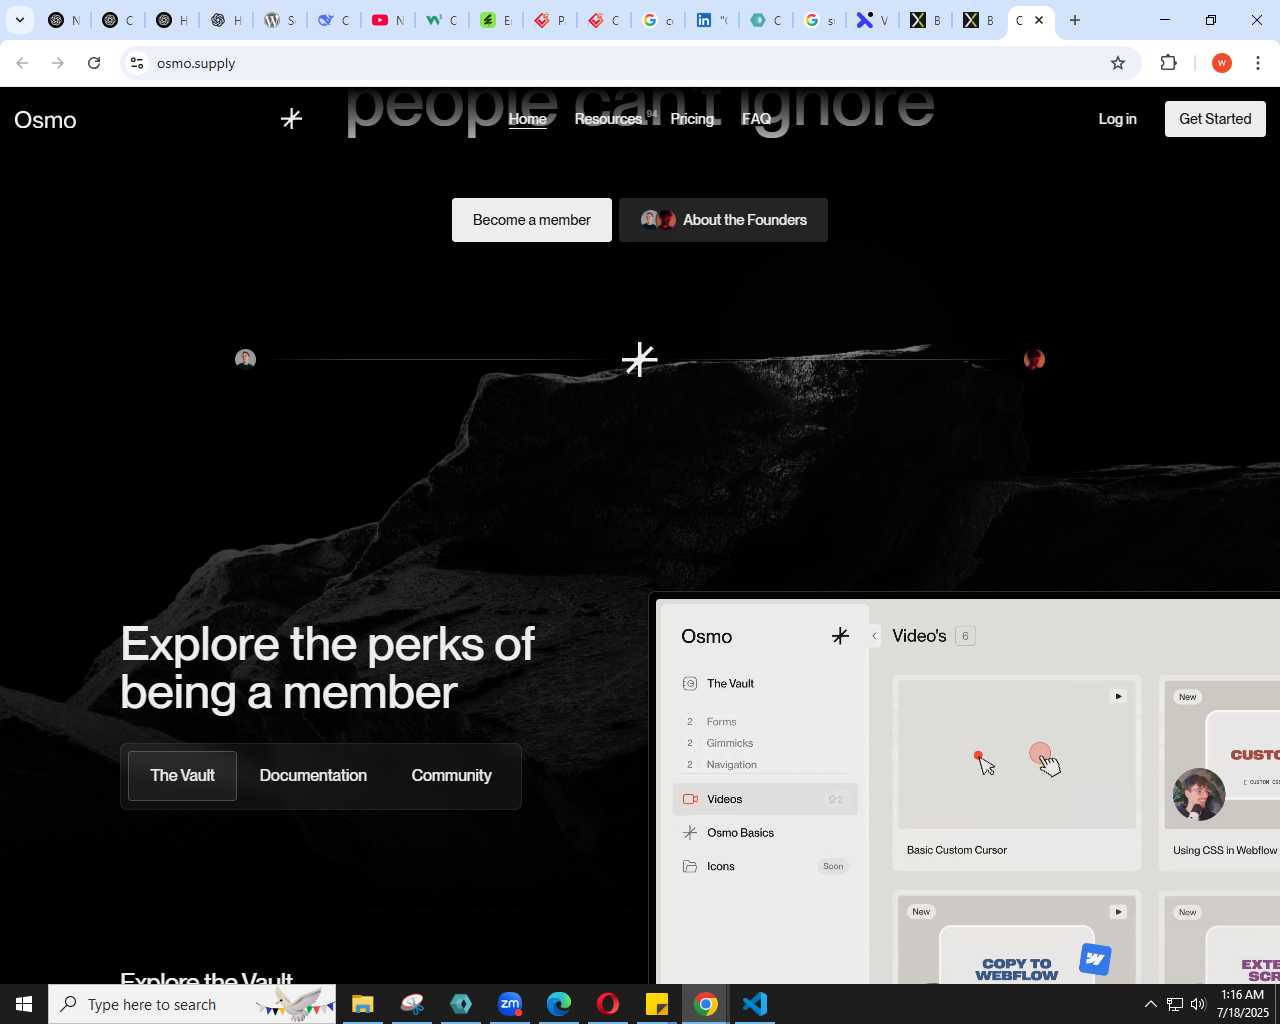
Task: Click the red founder avatar on the right
Action: click(1034, 359)
